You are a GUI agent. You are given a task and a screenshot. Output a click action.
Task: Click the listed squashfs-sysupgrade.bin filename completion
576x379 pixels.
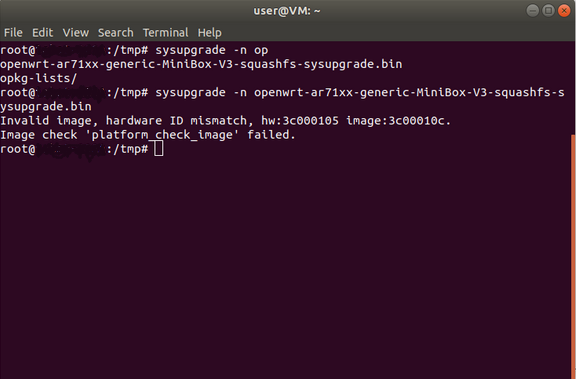pyautogui.click(x=201, y=64)
